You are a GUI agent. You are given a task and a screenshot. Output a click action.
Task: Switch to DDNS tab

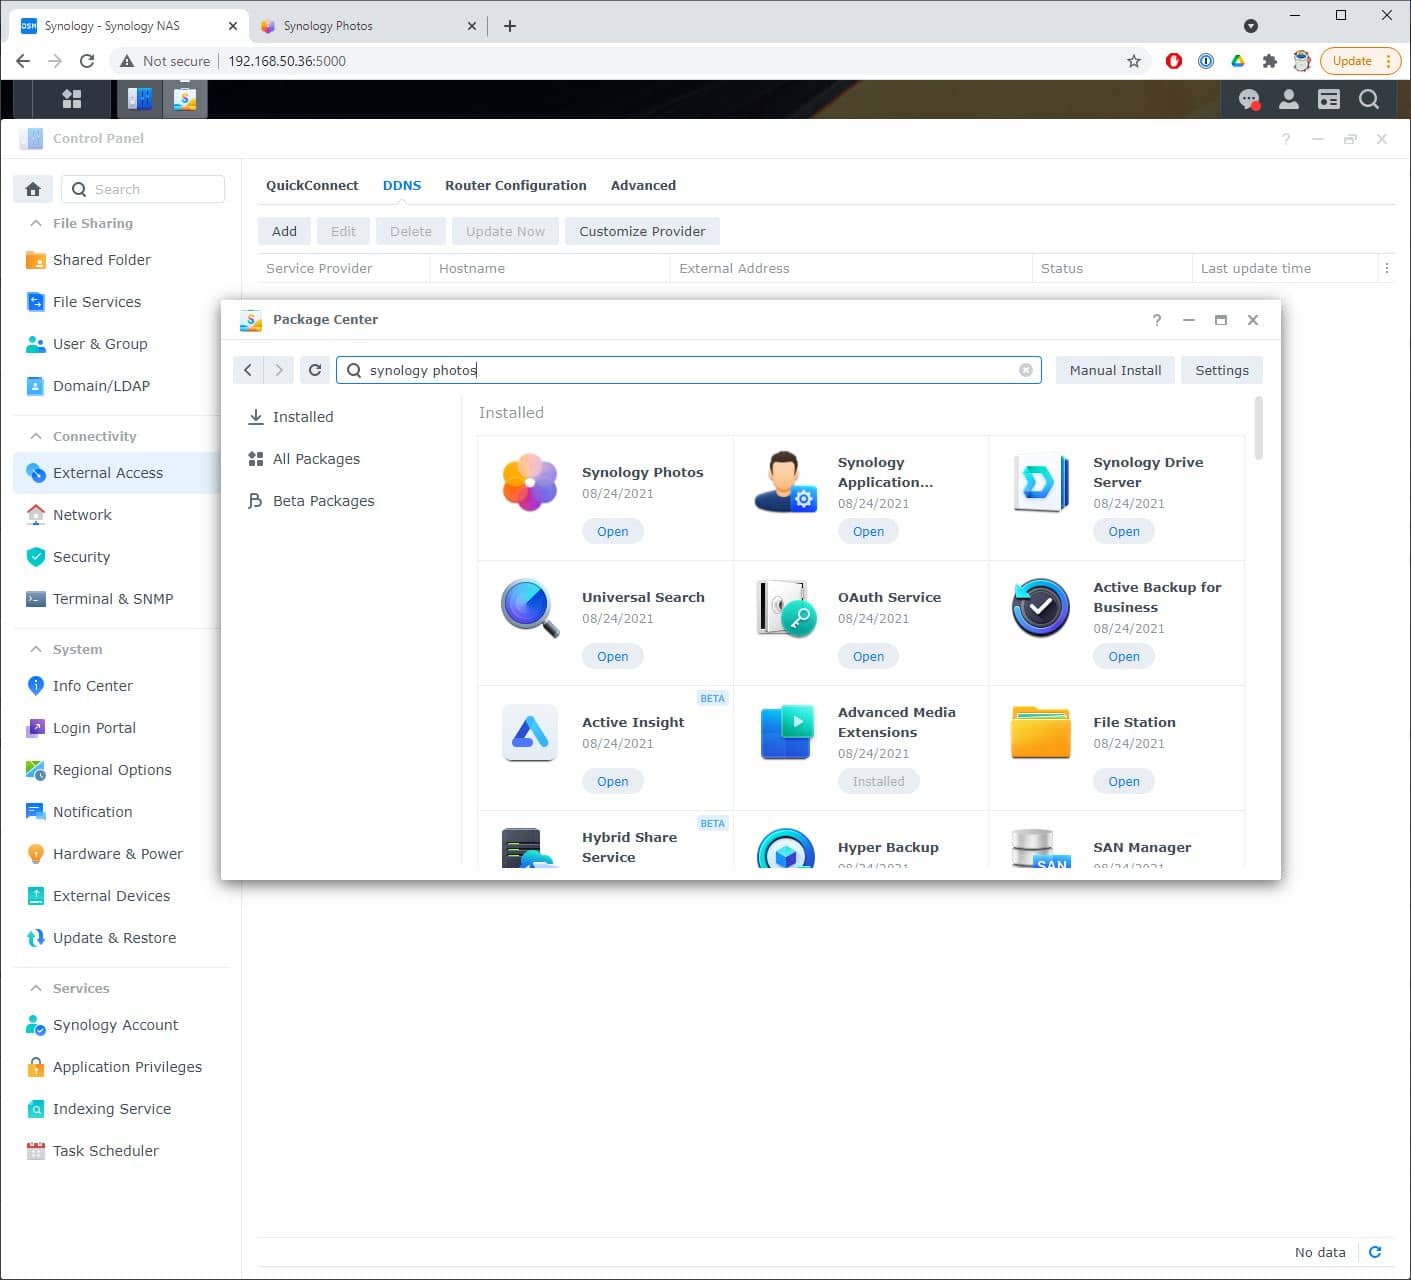point(402,185)
